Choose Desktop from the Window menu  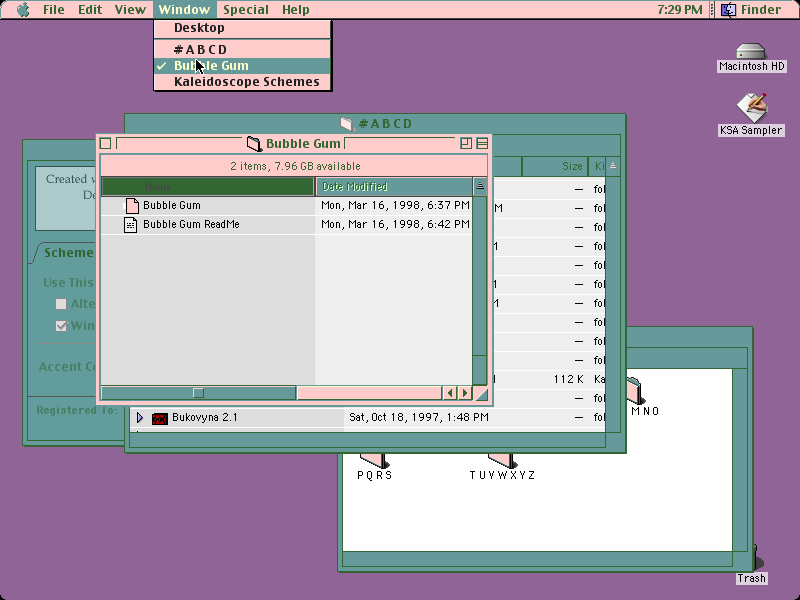click(x=242, y=28)
